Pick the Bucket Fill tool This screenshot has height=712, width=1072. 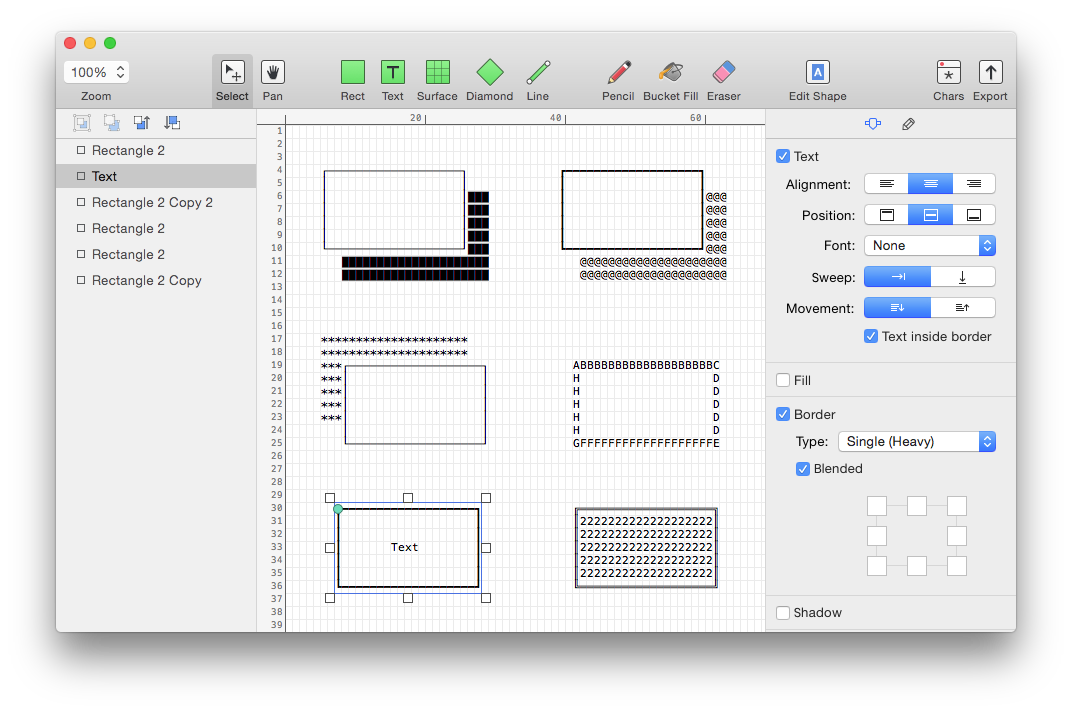(670, 73)
